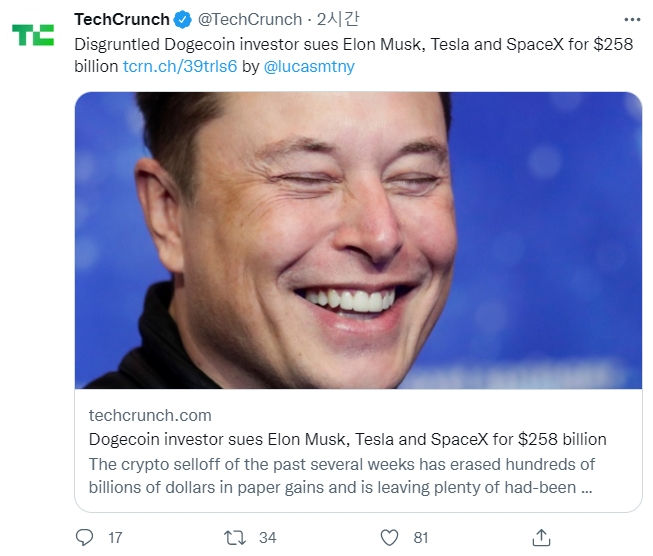Open the card headline about Dogecoin investor
The width and height of the screenshot is (653, 556).
point(347,439)
